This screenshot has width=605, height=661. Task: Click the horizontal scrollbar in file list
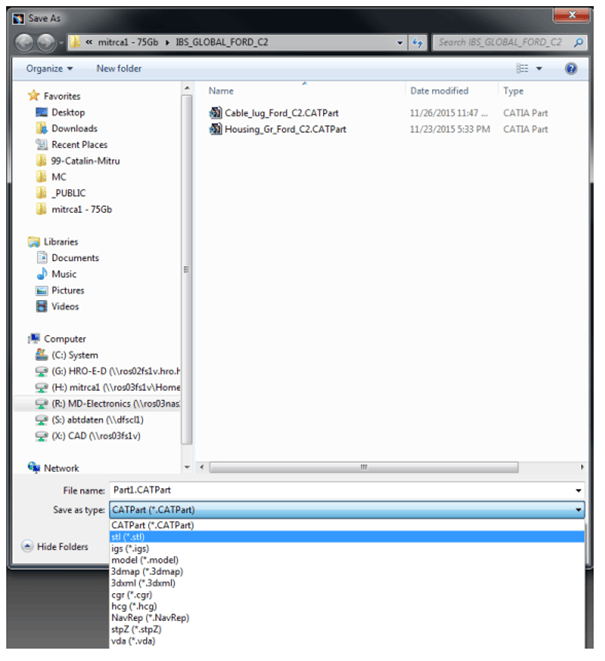363,467
